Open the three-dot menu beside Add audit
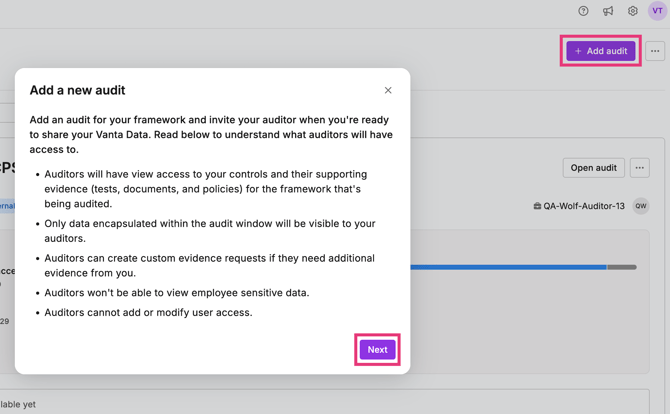The image size is (670, 414). (x=655, y=51)
